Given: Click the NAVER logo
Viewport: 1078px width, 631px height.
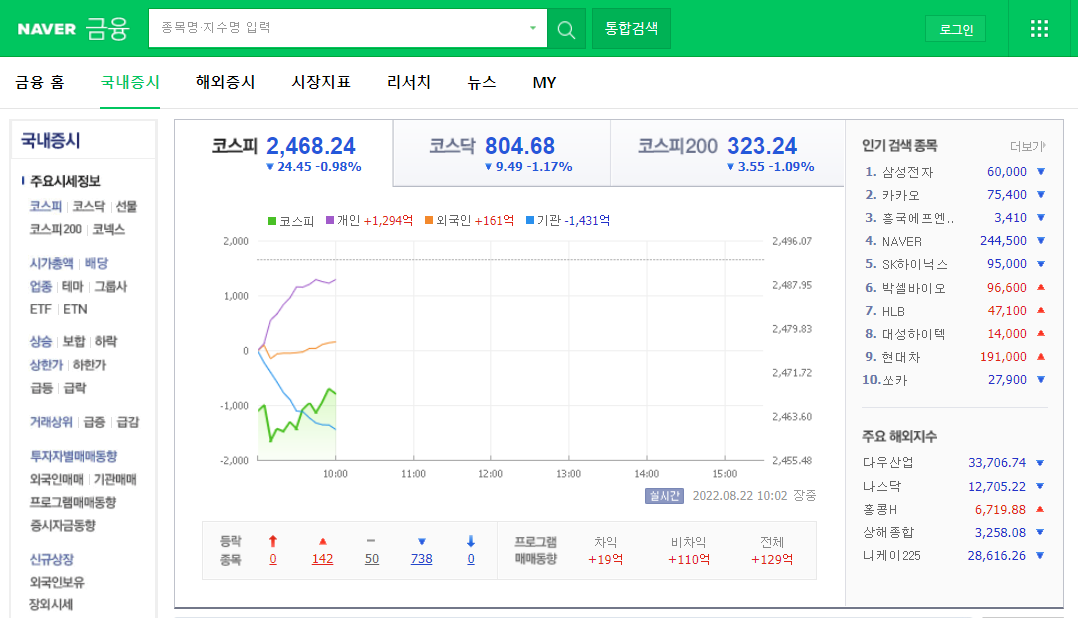Looking at the screenshot, I should (x=47, y=29).
